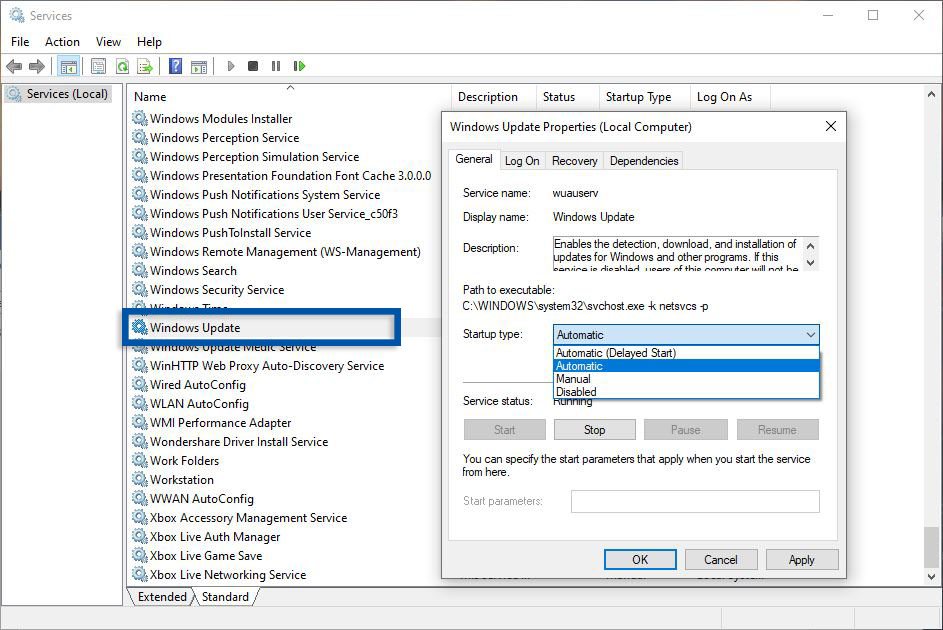This screenshot has height=630, width=943.
Task: Click the Apply button
Action: 802,559
